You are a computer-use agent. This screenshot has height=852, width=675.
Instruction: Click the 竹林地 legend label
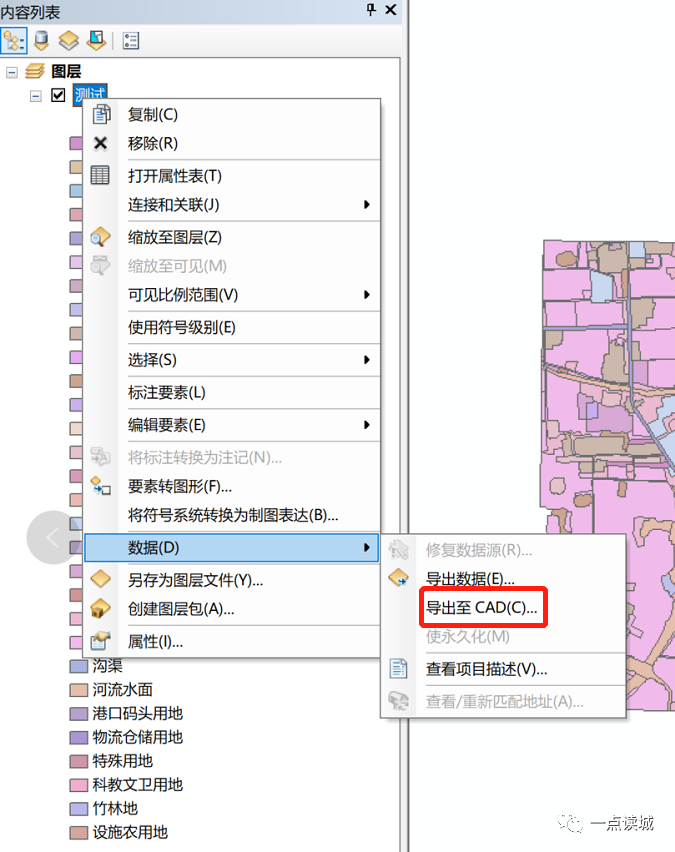115,809
